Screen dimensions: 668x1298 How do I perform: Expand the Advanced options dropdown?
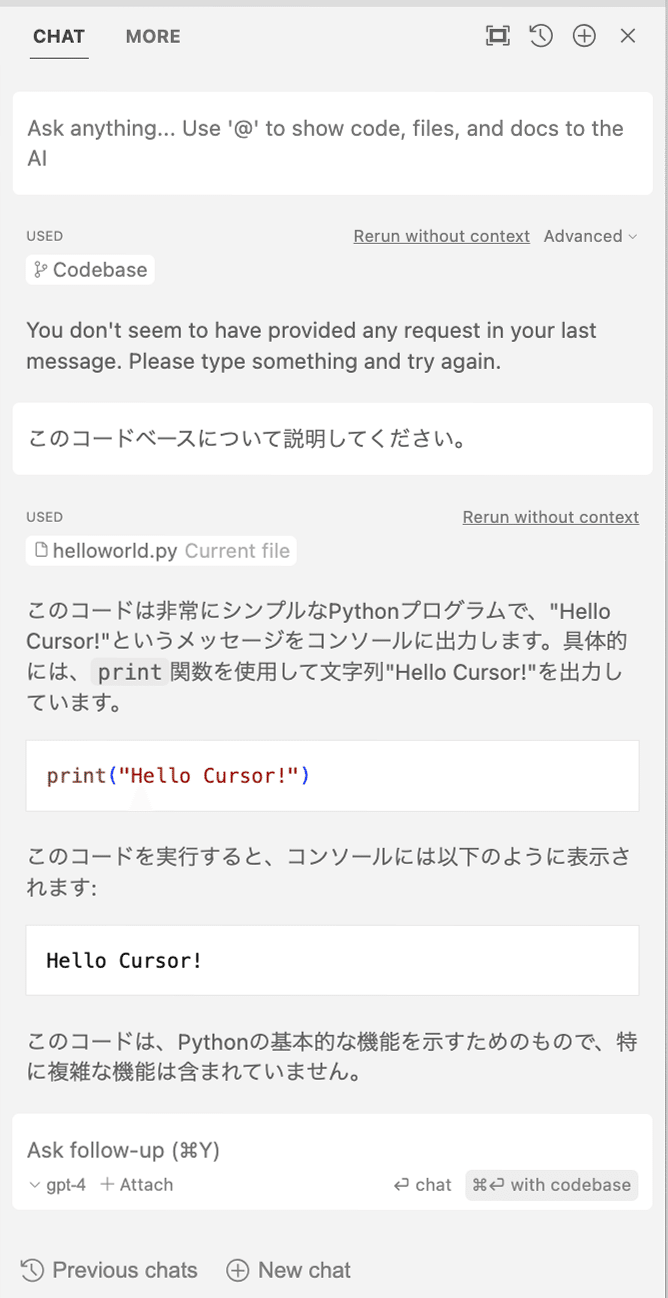590,236
